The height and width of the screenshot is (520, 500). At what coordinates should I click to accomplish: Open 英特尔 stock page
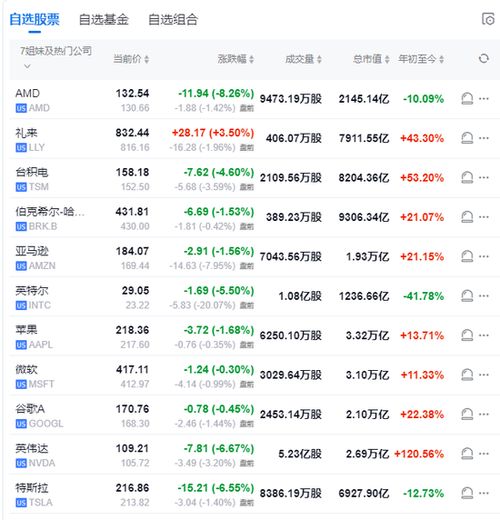coord(32,290)
